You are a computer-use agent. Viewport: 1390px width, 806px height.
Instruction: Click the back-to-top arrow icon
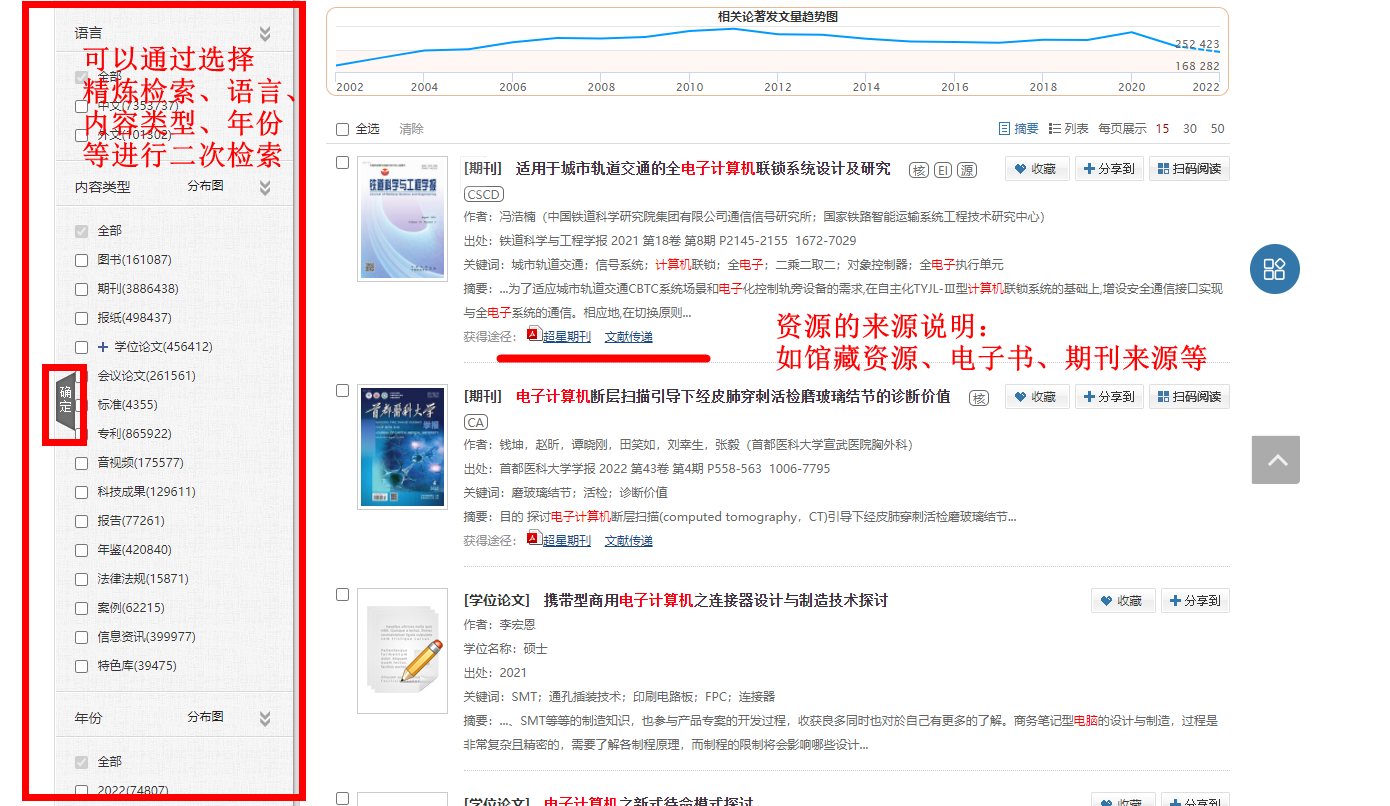tap(1275, 459)
